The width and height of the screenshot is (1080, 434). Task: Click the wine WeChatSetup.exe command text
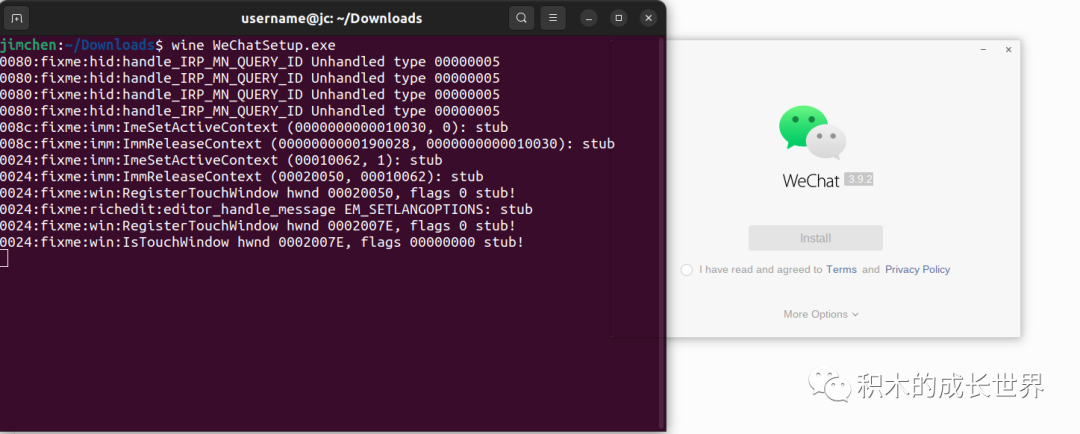pyautogui.click(x=253, y=45)
